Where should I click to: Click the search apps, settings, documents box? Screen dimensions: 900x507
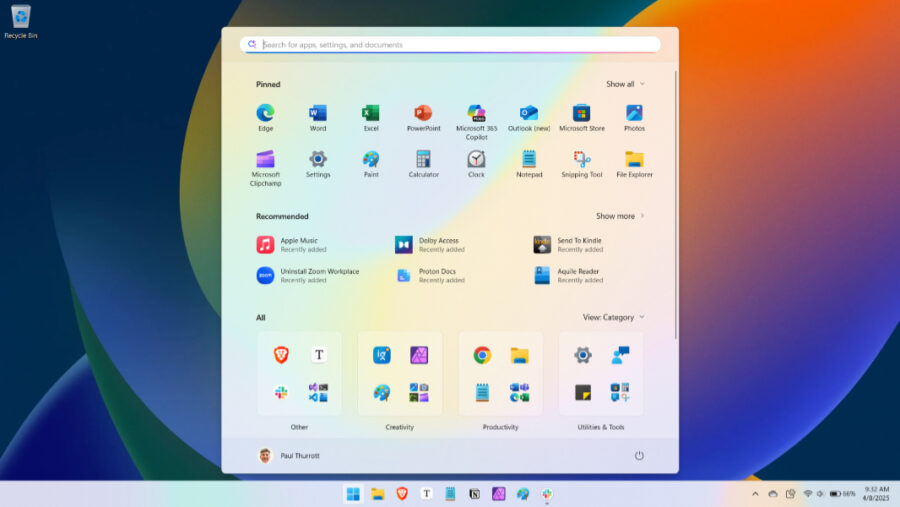tap(450, 44)
